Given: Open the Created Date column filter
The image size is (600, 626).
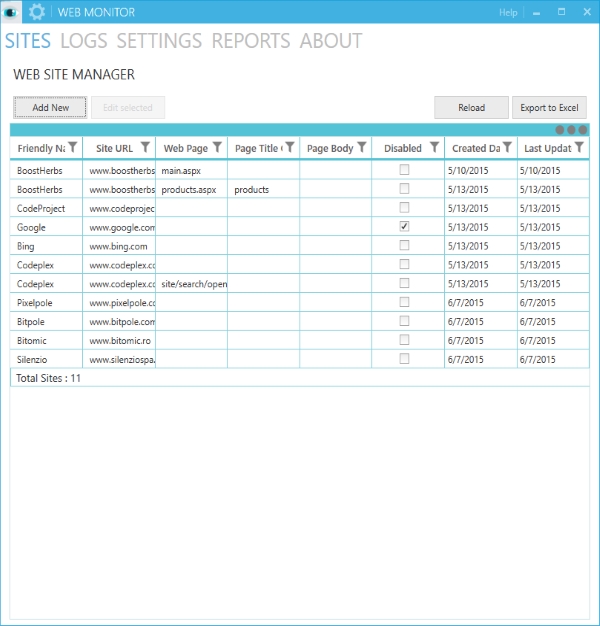Looking at the screenshot, I should [x=507, y=147].
